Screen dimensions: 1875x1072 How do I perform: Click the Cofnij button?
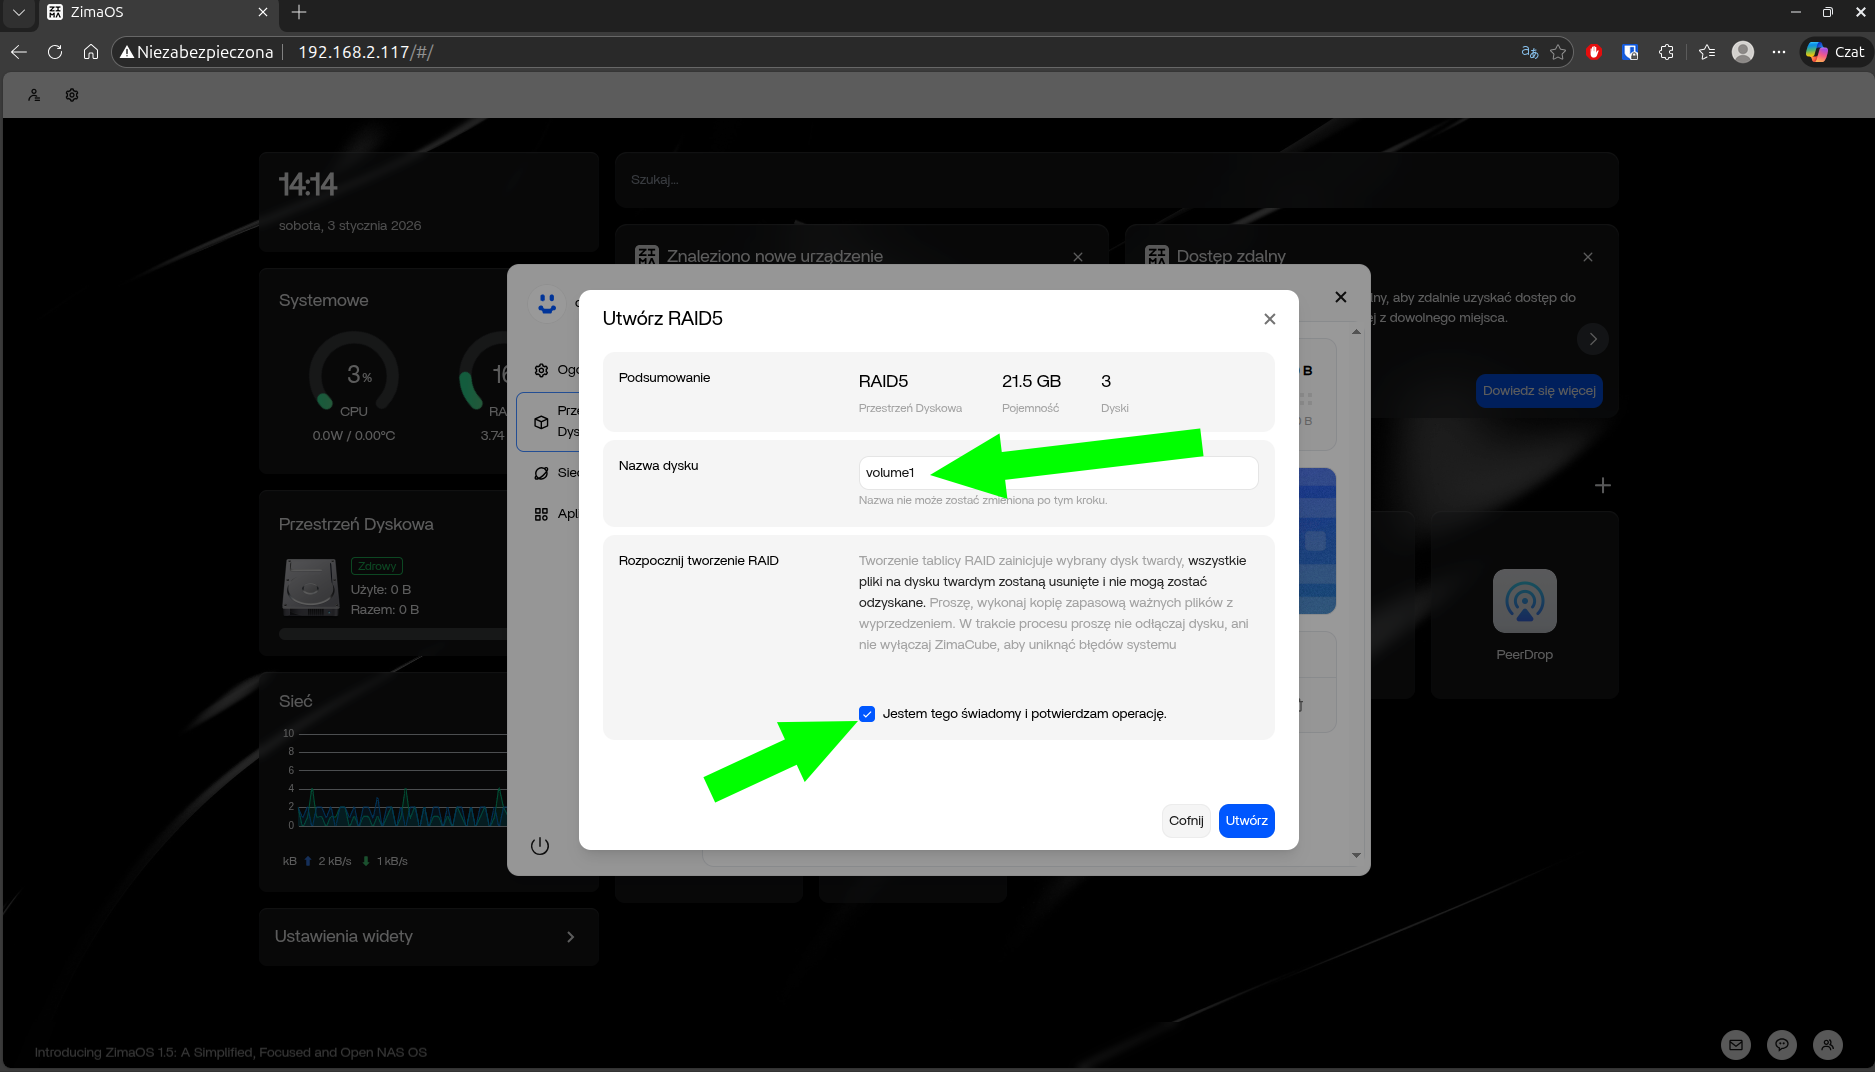point(1186,821)
